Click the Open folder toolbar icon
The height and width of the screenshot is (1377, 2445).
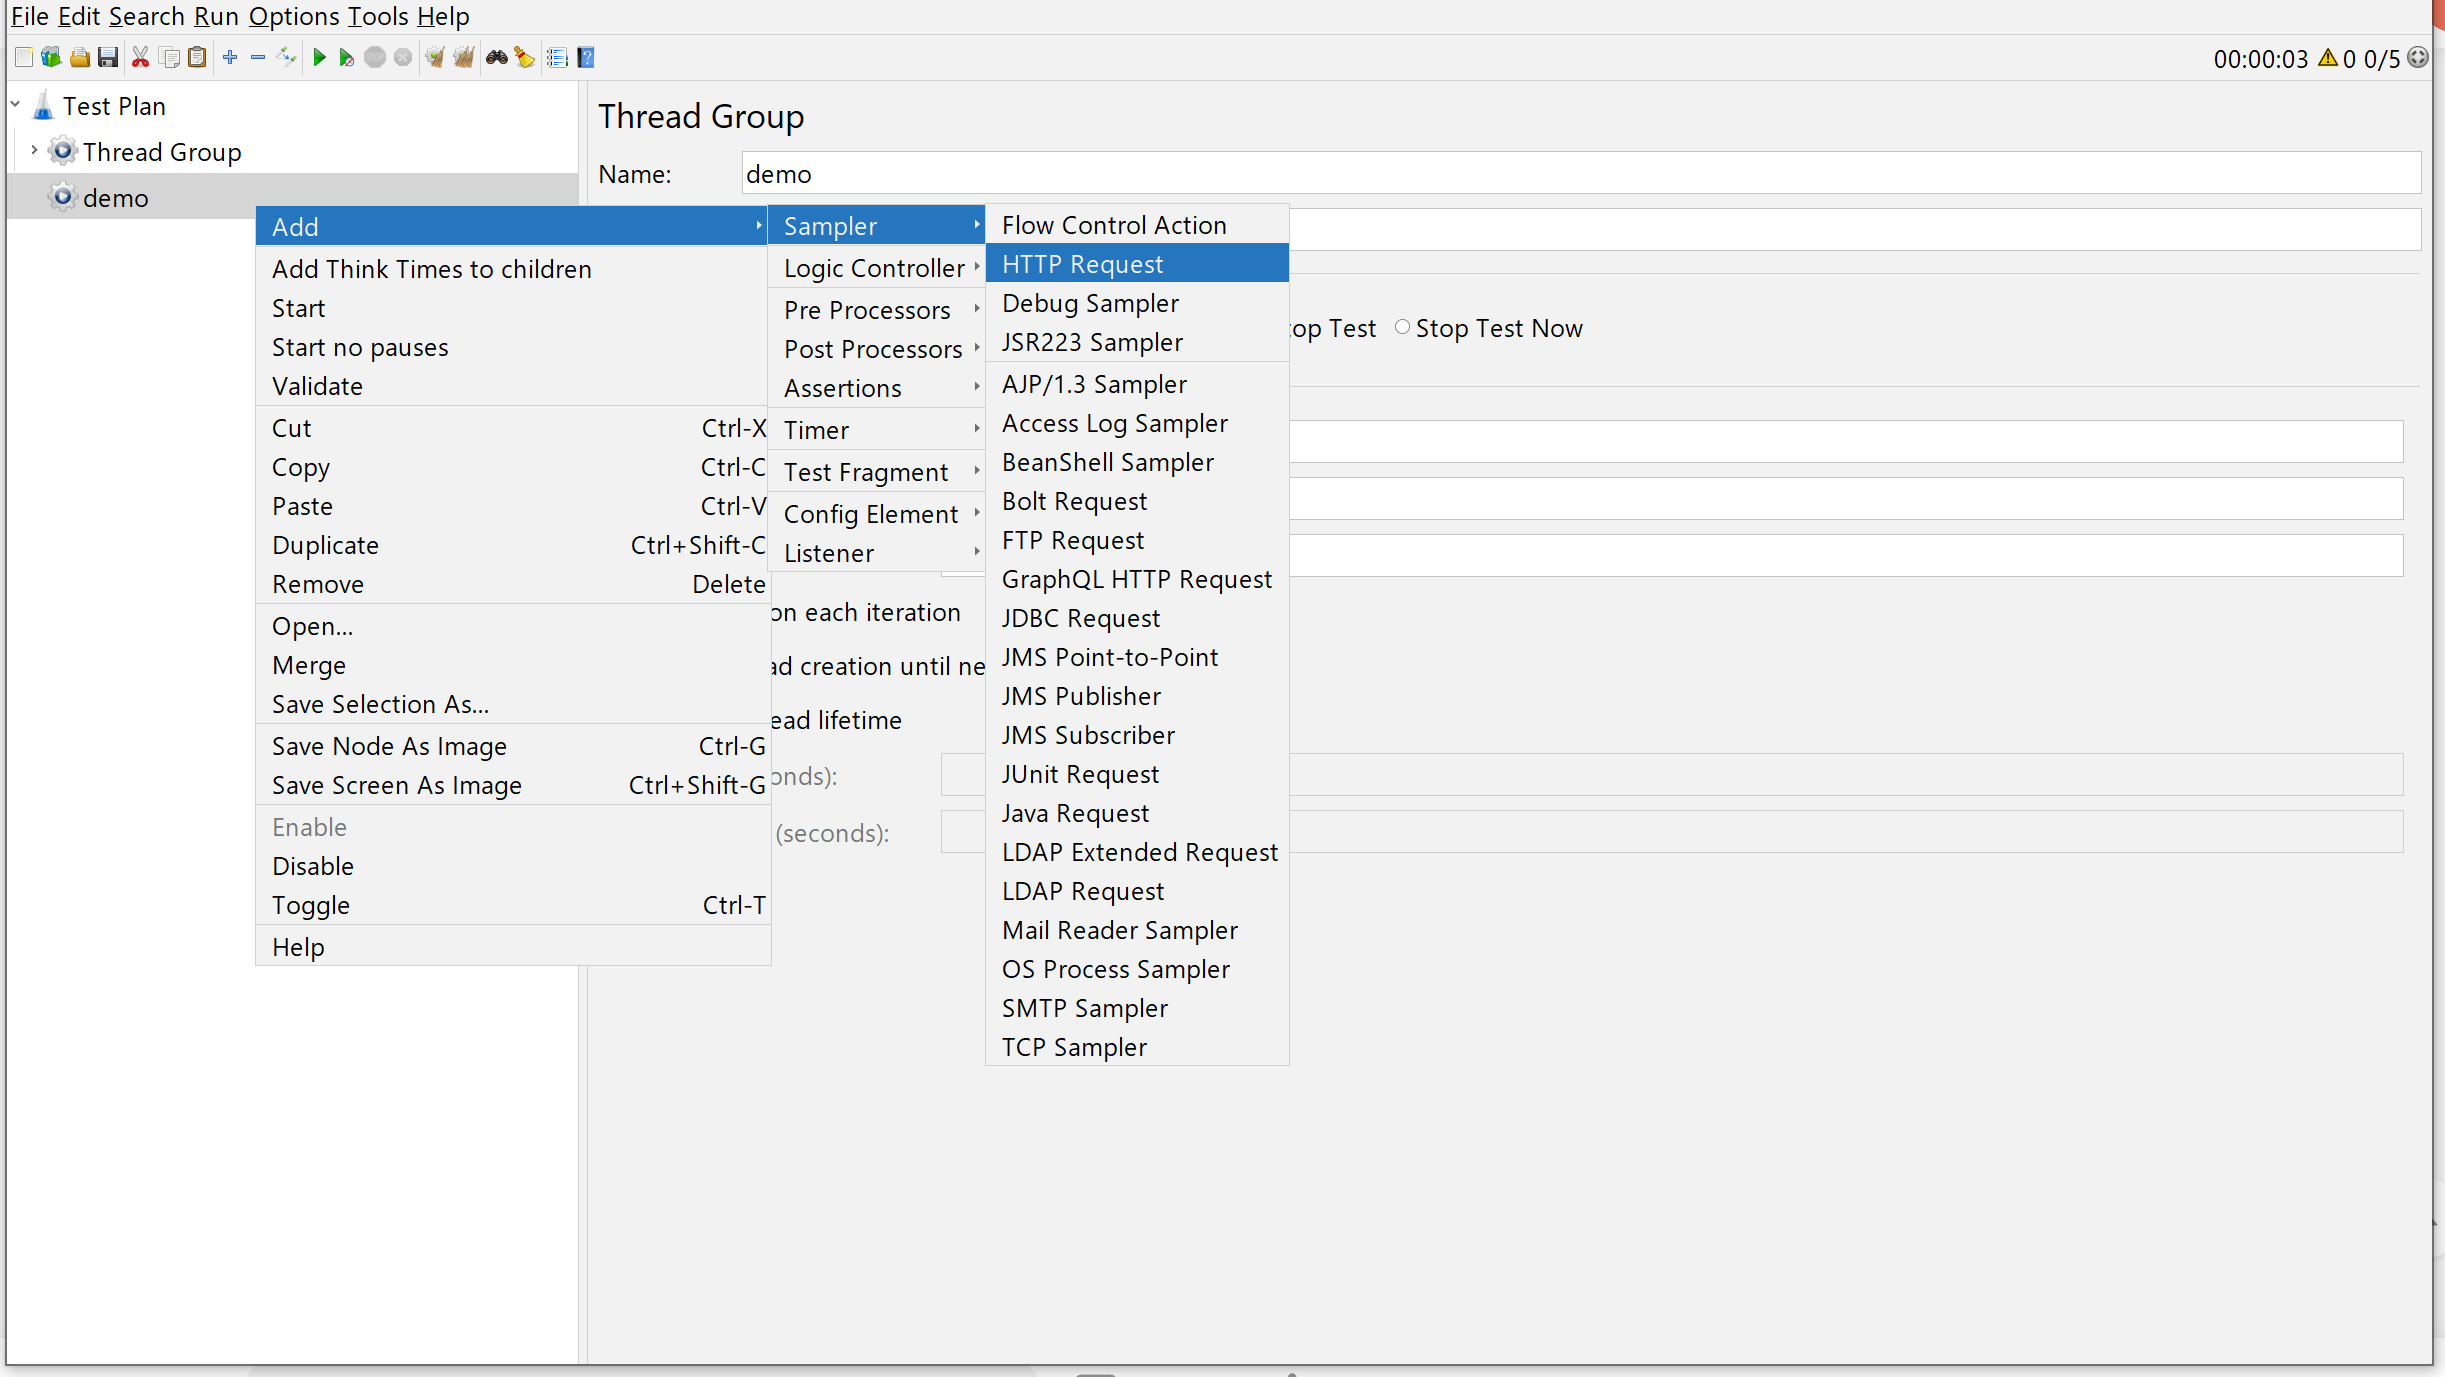79,58
